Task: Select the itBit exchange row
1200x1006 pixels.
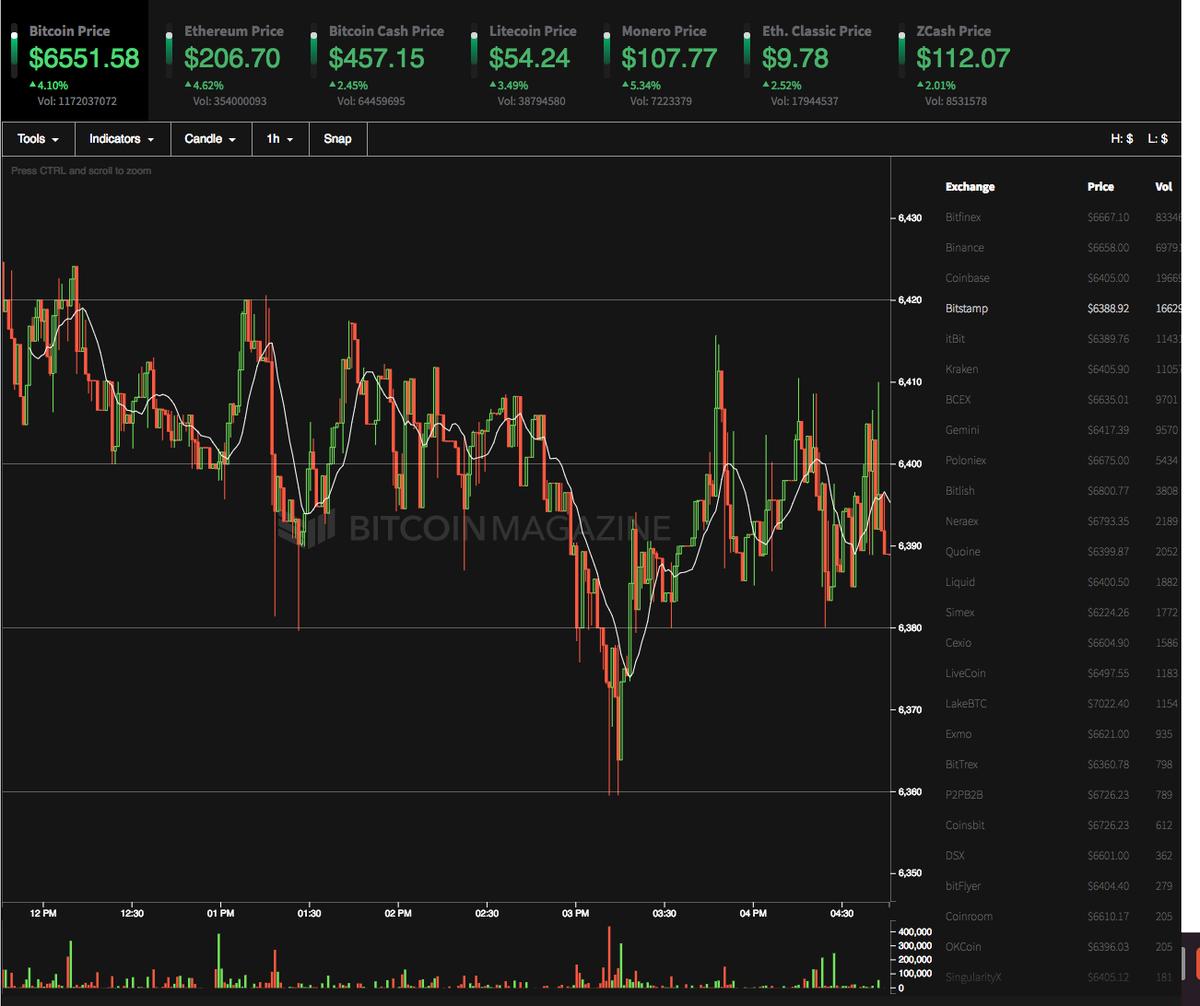Action: 1063,339
